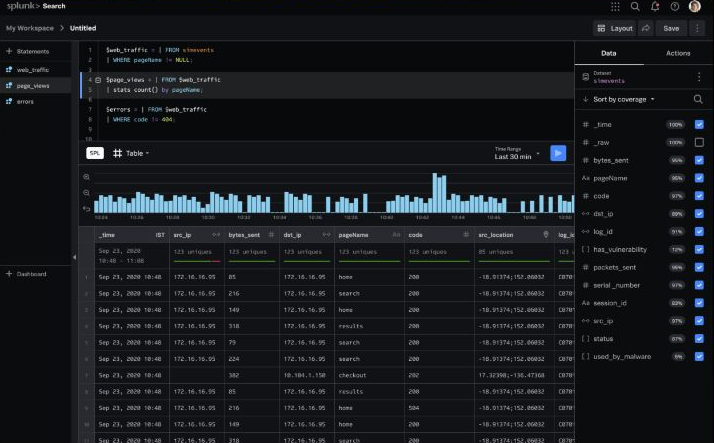Switch to the Actions tab

click(x=678, y=53)
